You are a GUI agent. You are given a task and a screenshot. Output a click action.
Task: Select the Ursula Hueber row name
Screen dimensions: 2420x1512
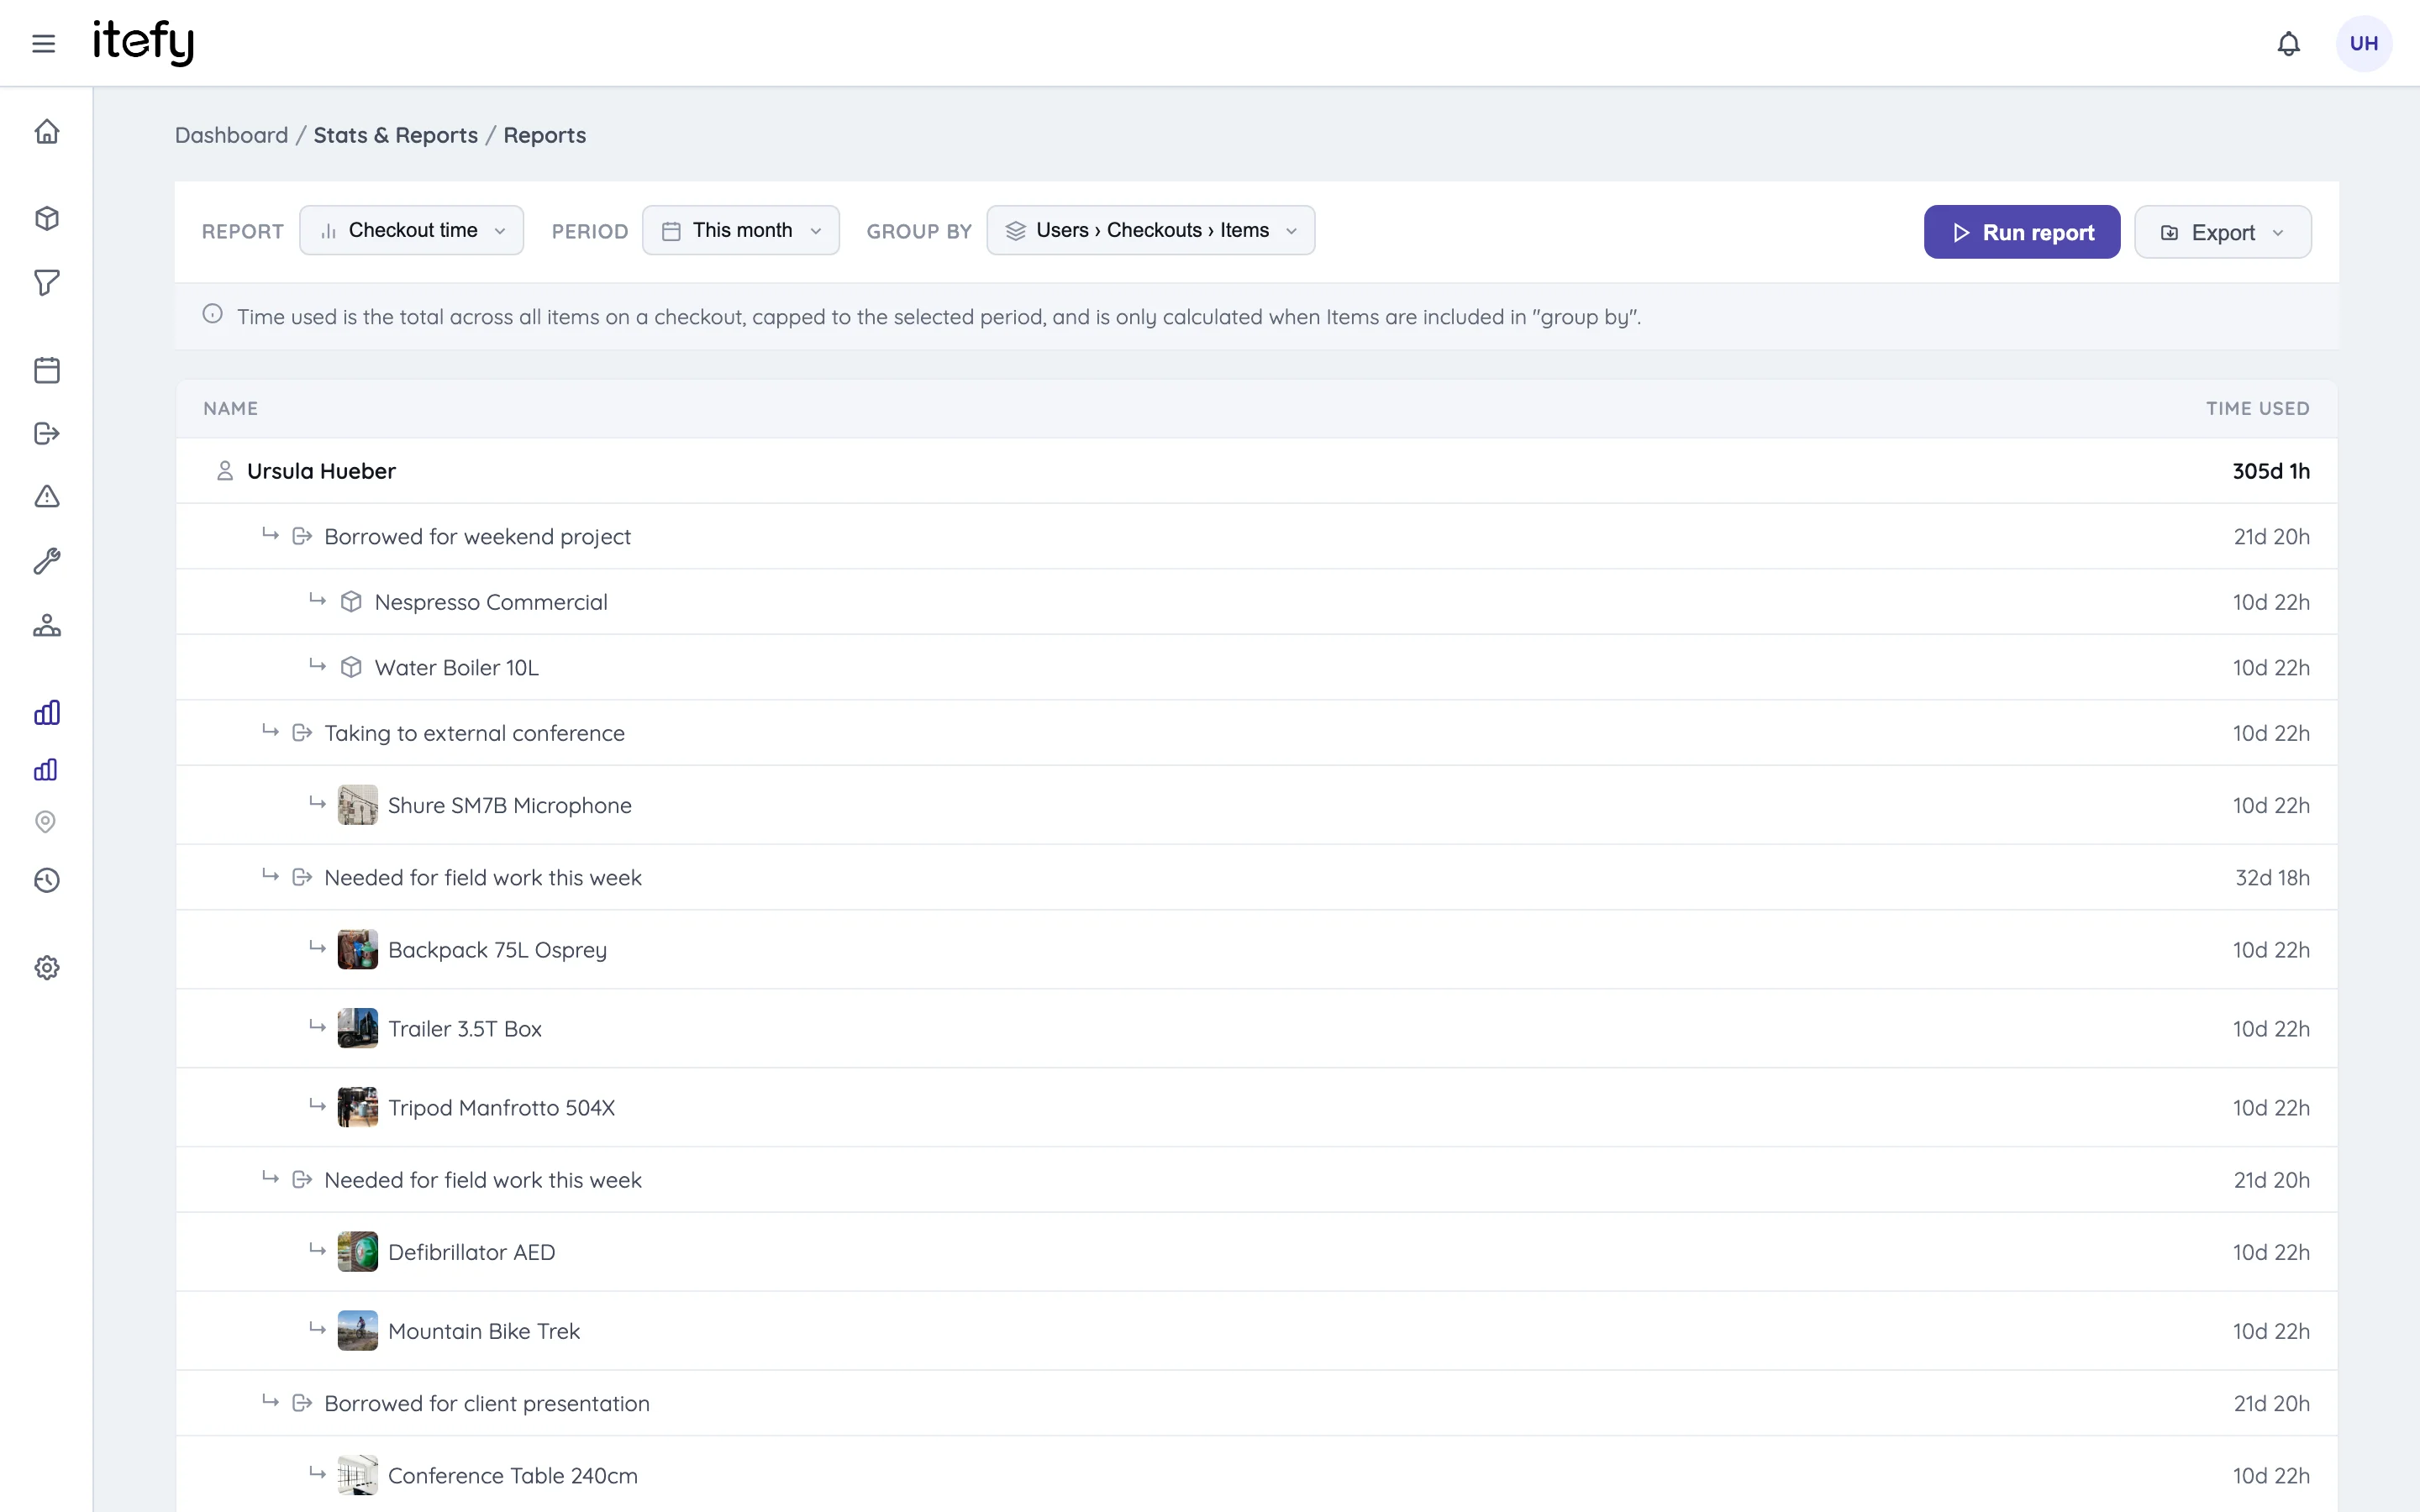tap(321, 471)
